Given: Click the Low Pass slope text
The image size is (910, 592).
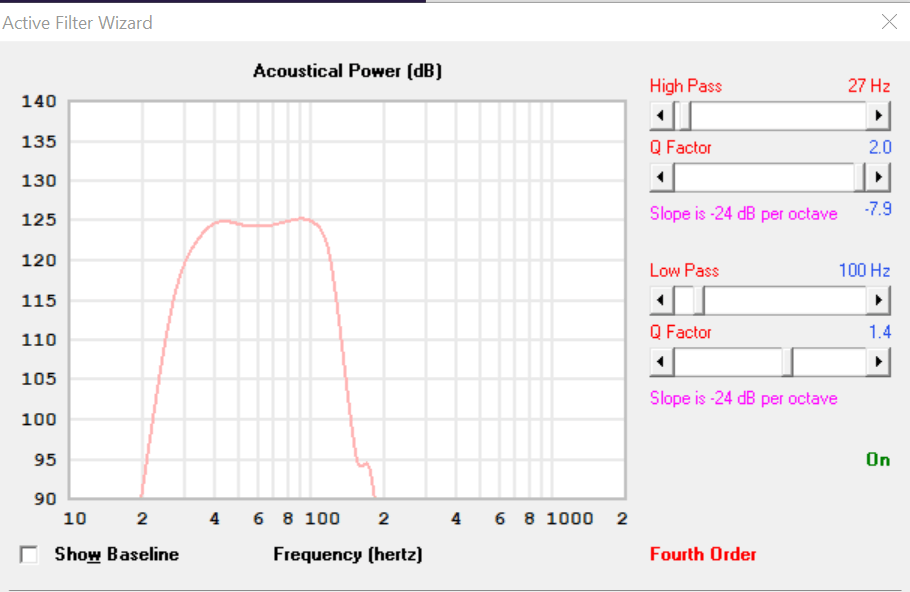Looking at the screenshot, I should click(743, 398).
